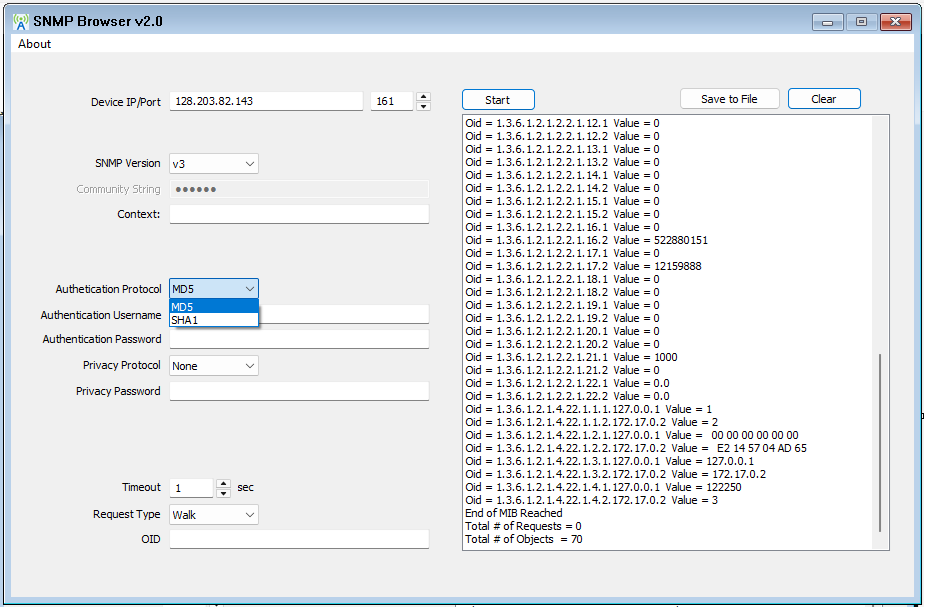Clear the output results
Screen dimensions: 926x608
tap(823, 98)
